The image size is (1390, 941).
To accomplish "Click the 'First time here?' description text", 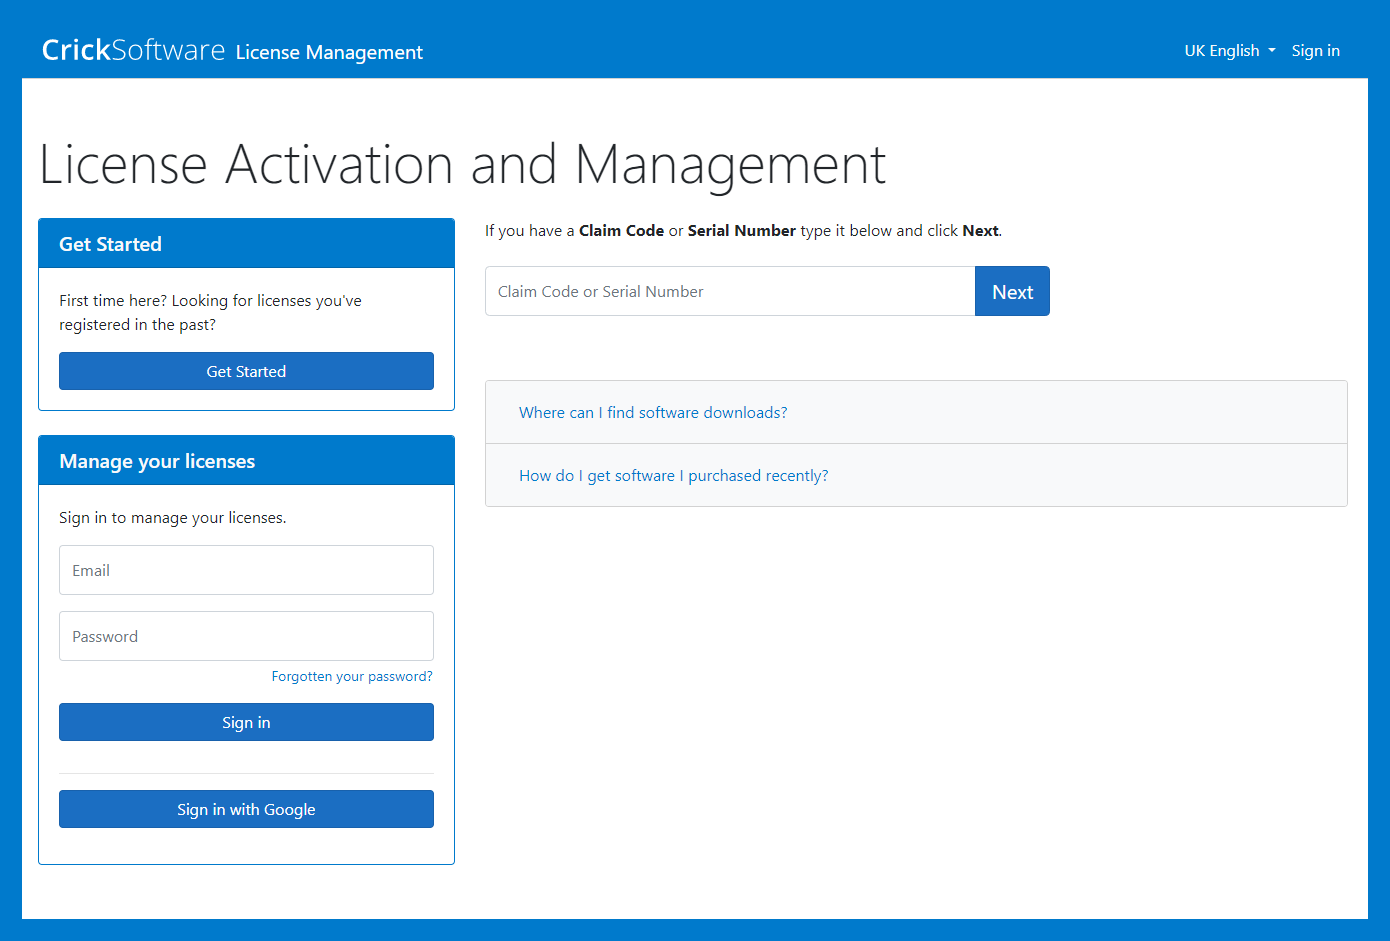I will pyautogui.click(x=210, y=312).
